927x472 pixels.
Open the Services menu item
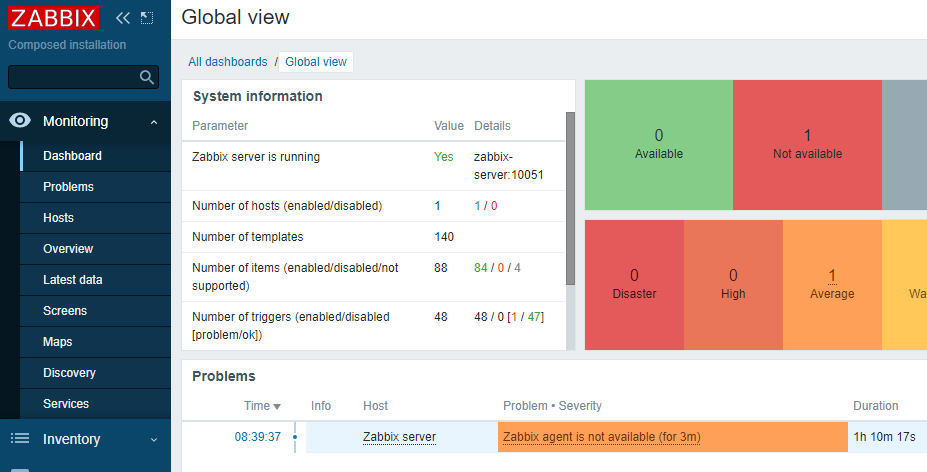tap(95, 404)
